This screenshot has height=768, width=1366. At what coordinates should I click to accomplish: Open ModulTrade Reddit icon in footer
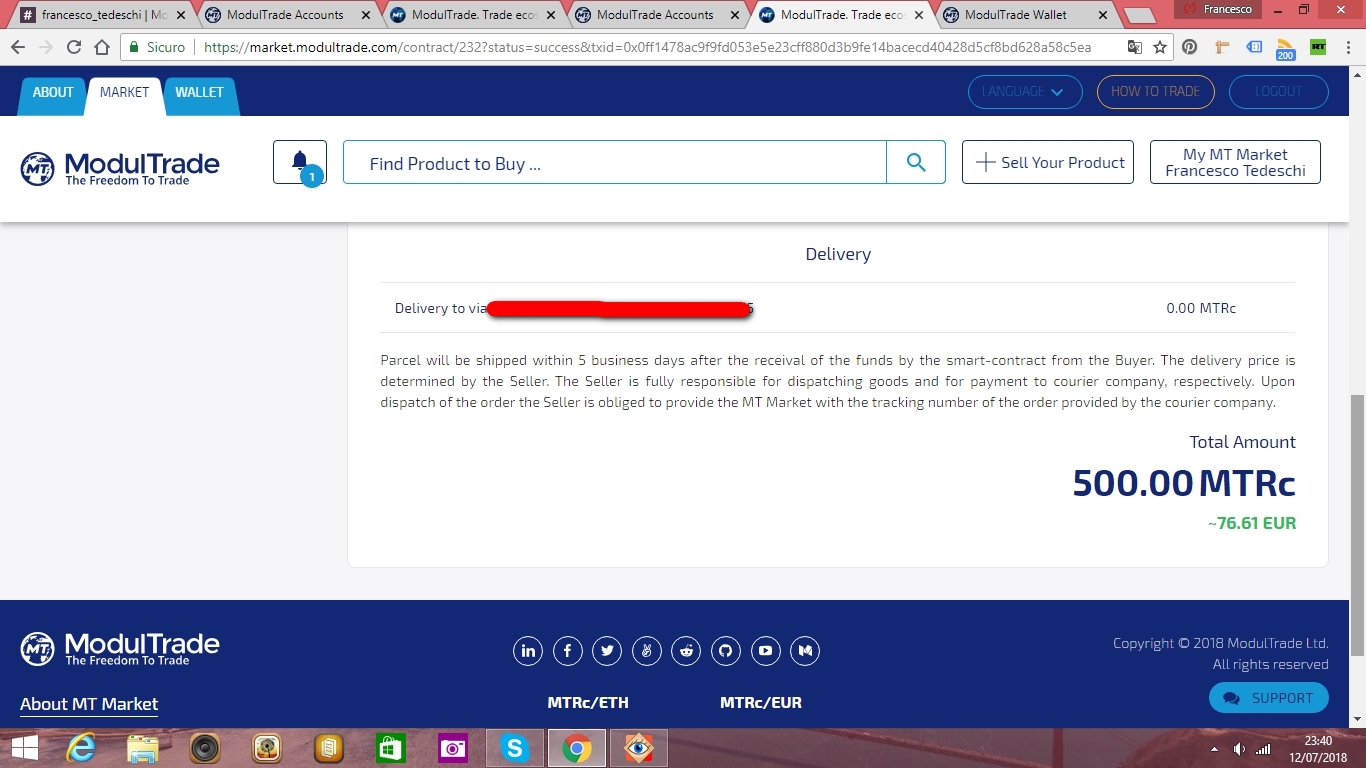(x=686, y=651)
